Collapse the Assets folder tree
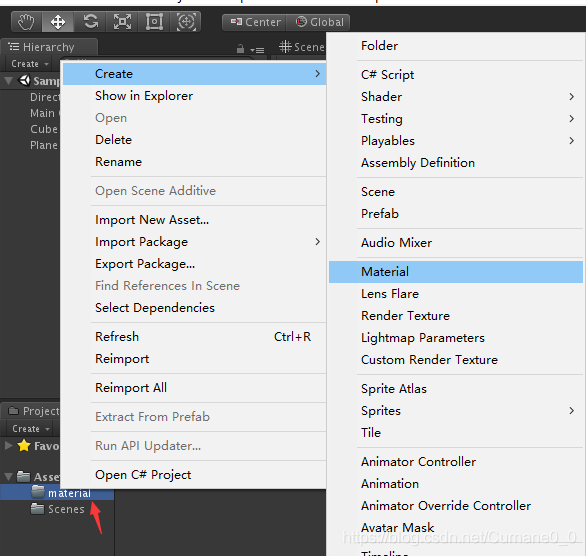The image size is (586, 556). tap(9, 477)
